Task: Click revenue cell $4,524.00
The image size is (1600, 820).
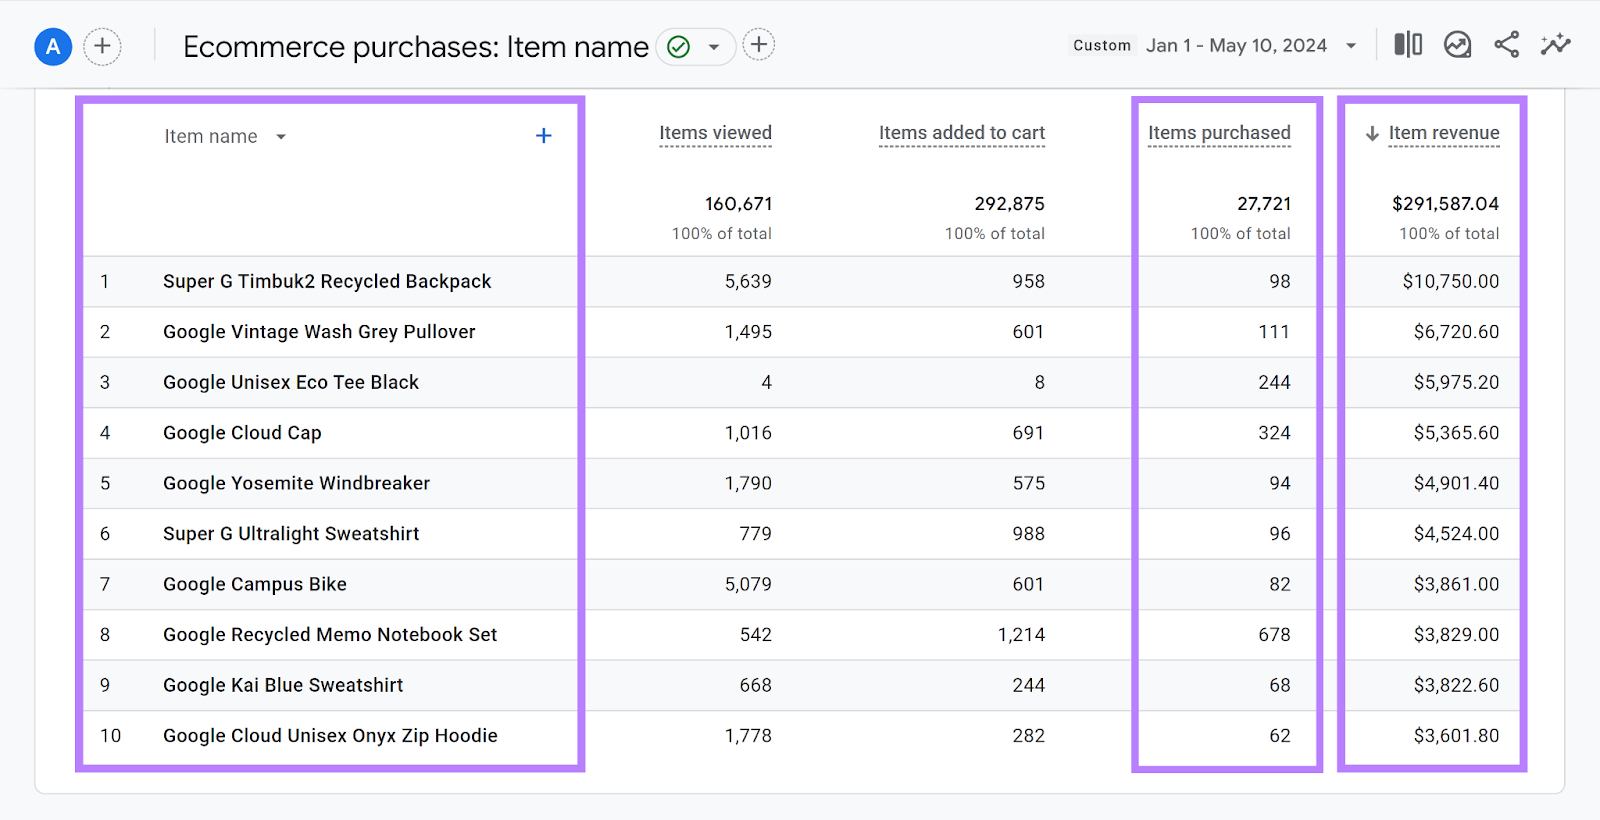Action: (x=1456, y=534)
